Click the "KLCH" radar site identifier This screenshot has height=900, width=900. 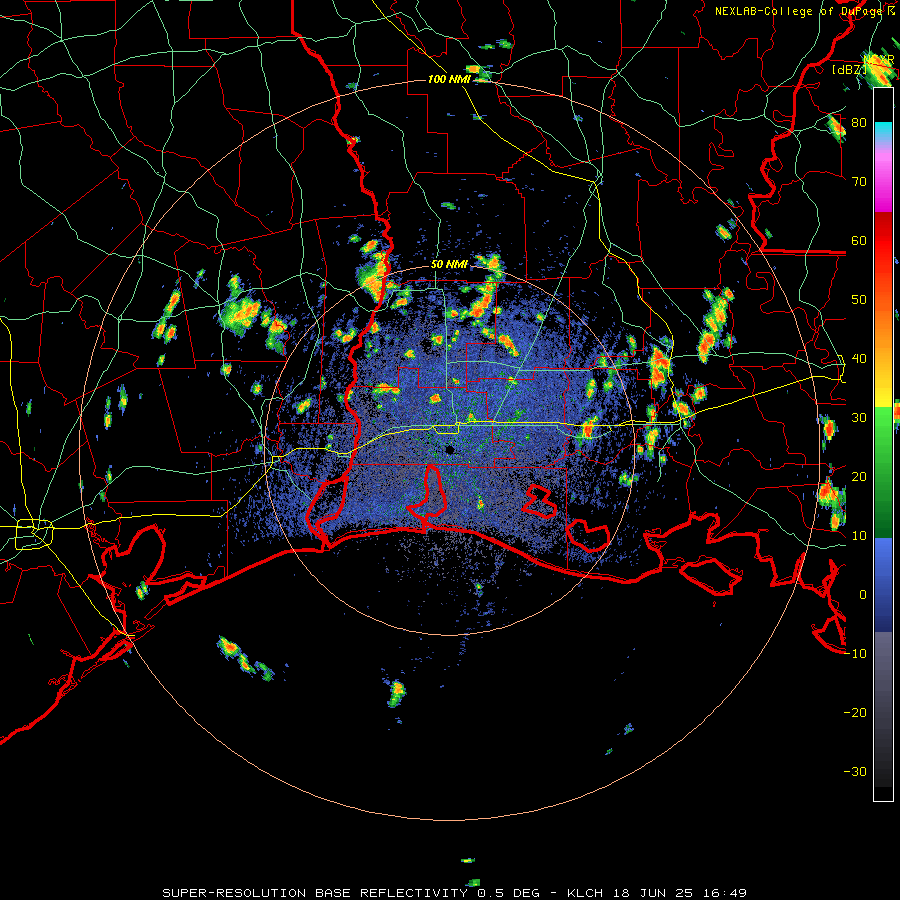(x=584, y=893)
